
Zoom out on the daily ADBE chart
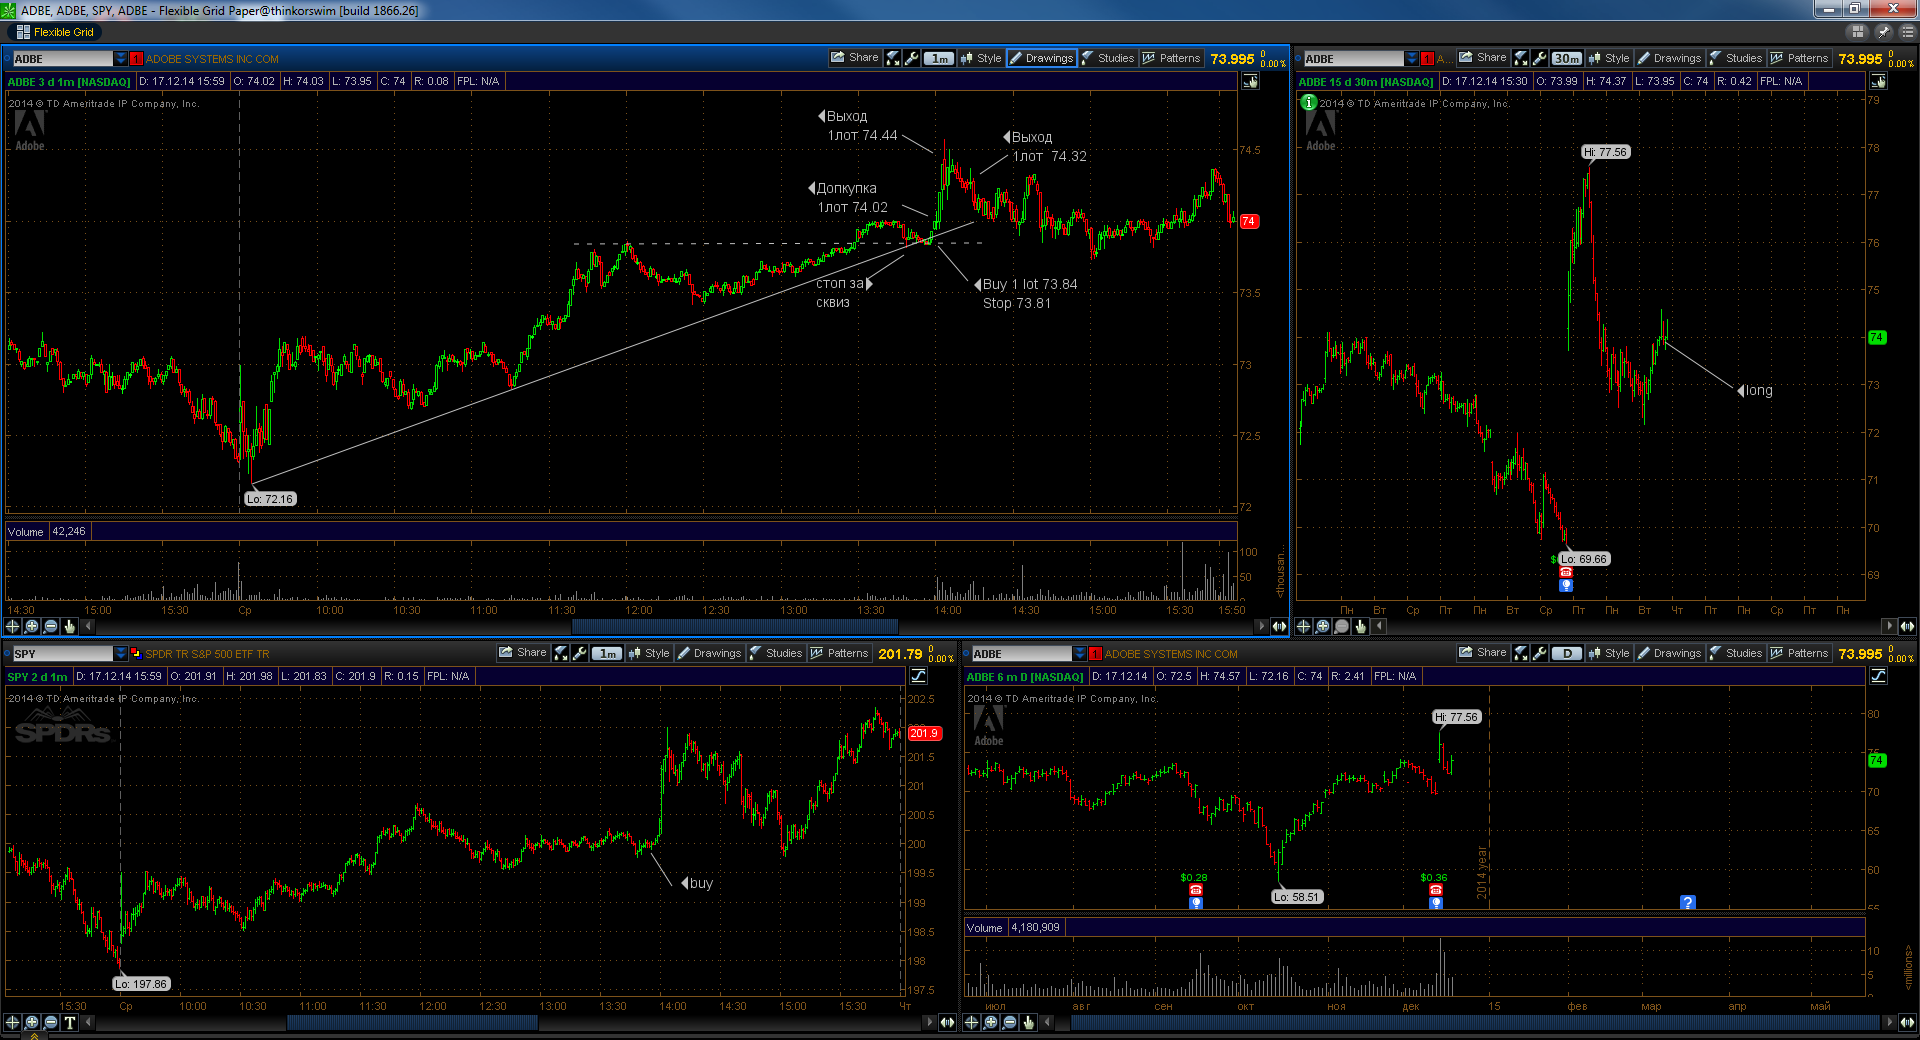click(x=1010, y=1022)
